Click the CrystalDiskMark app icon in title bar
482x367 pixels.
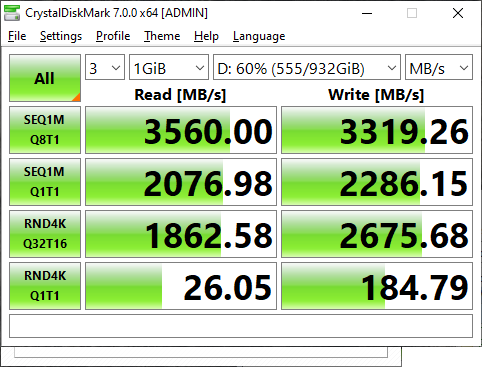pyautogui.click(x=12, y=13)
